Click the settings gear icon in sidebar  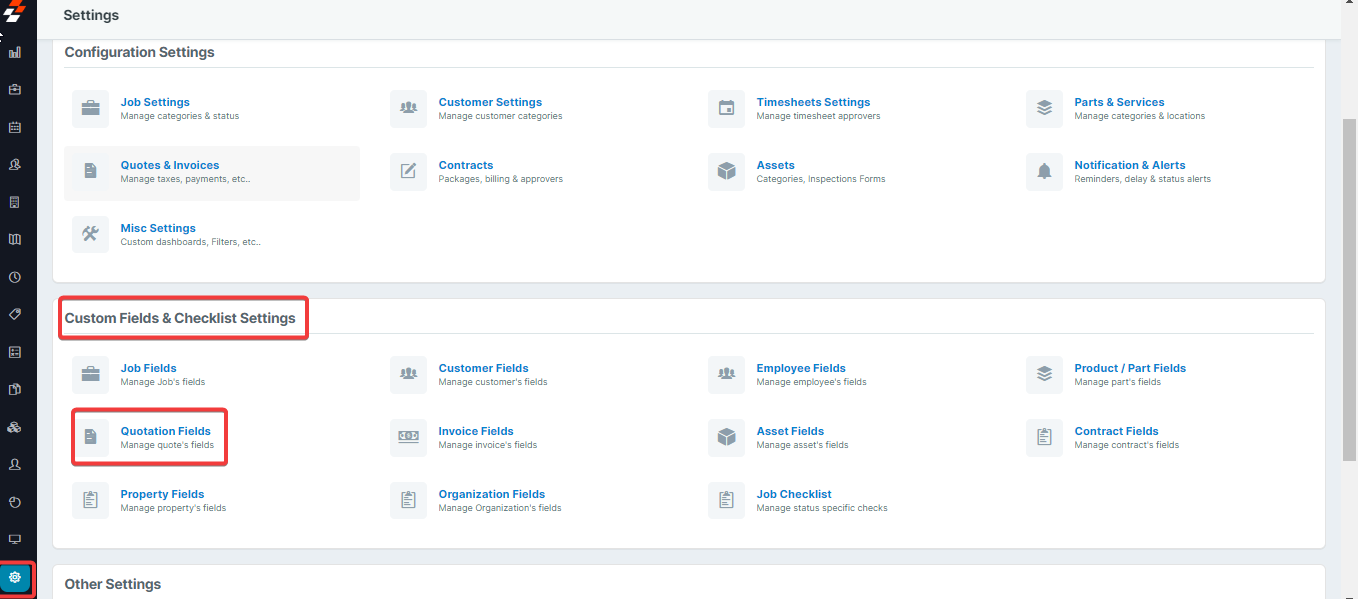15,577
